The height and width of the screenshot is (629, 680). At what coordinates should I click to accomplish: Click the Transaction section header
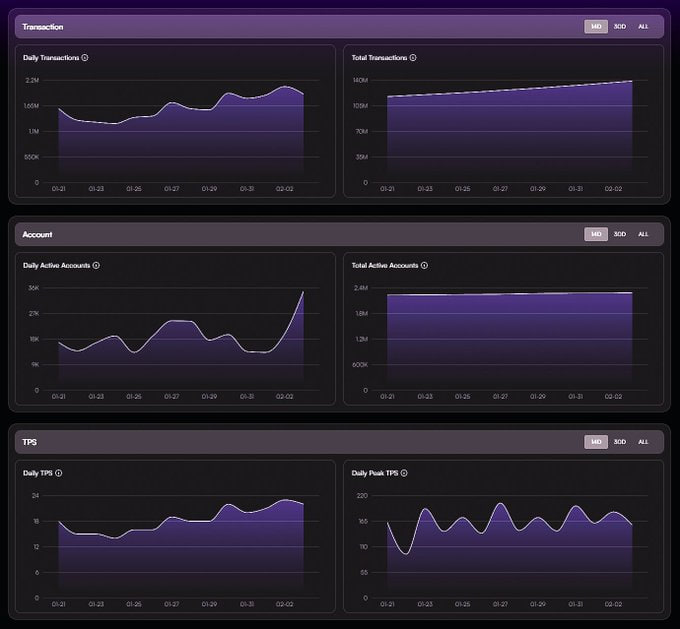43,27
